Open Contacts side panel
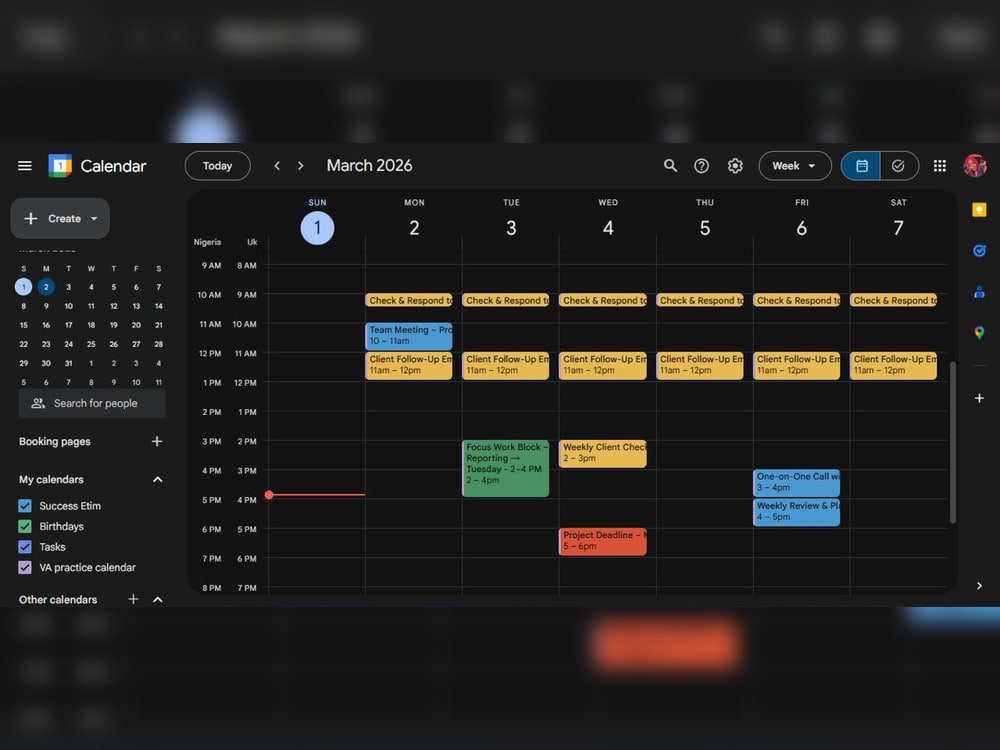The width and height of the screenshot is (1000, 750). (x=979, y=292)
